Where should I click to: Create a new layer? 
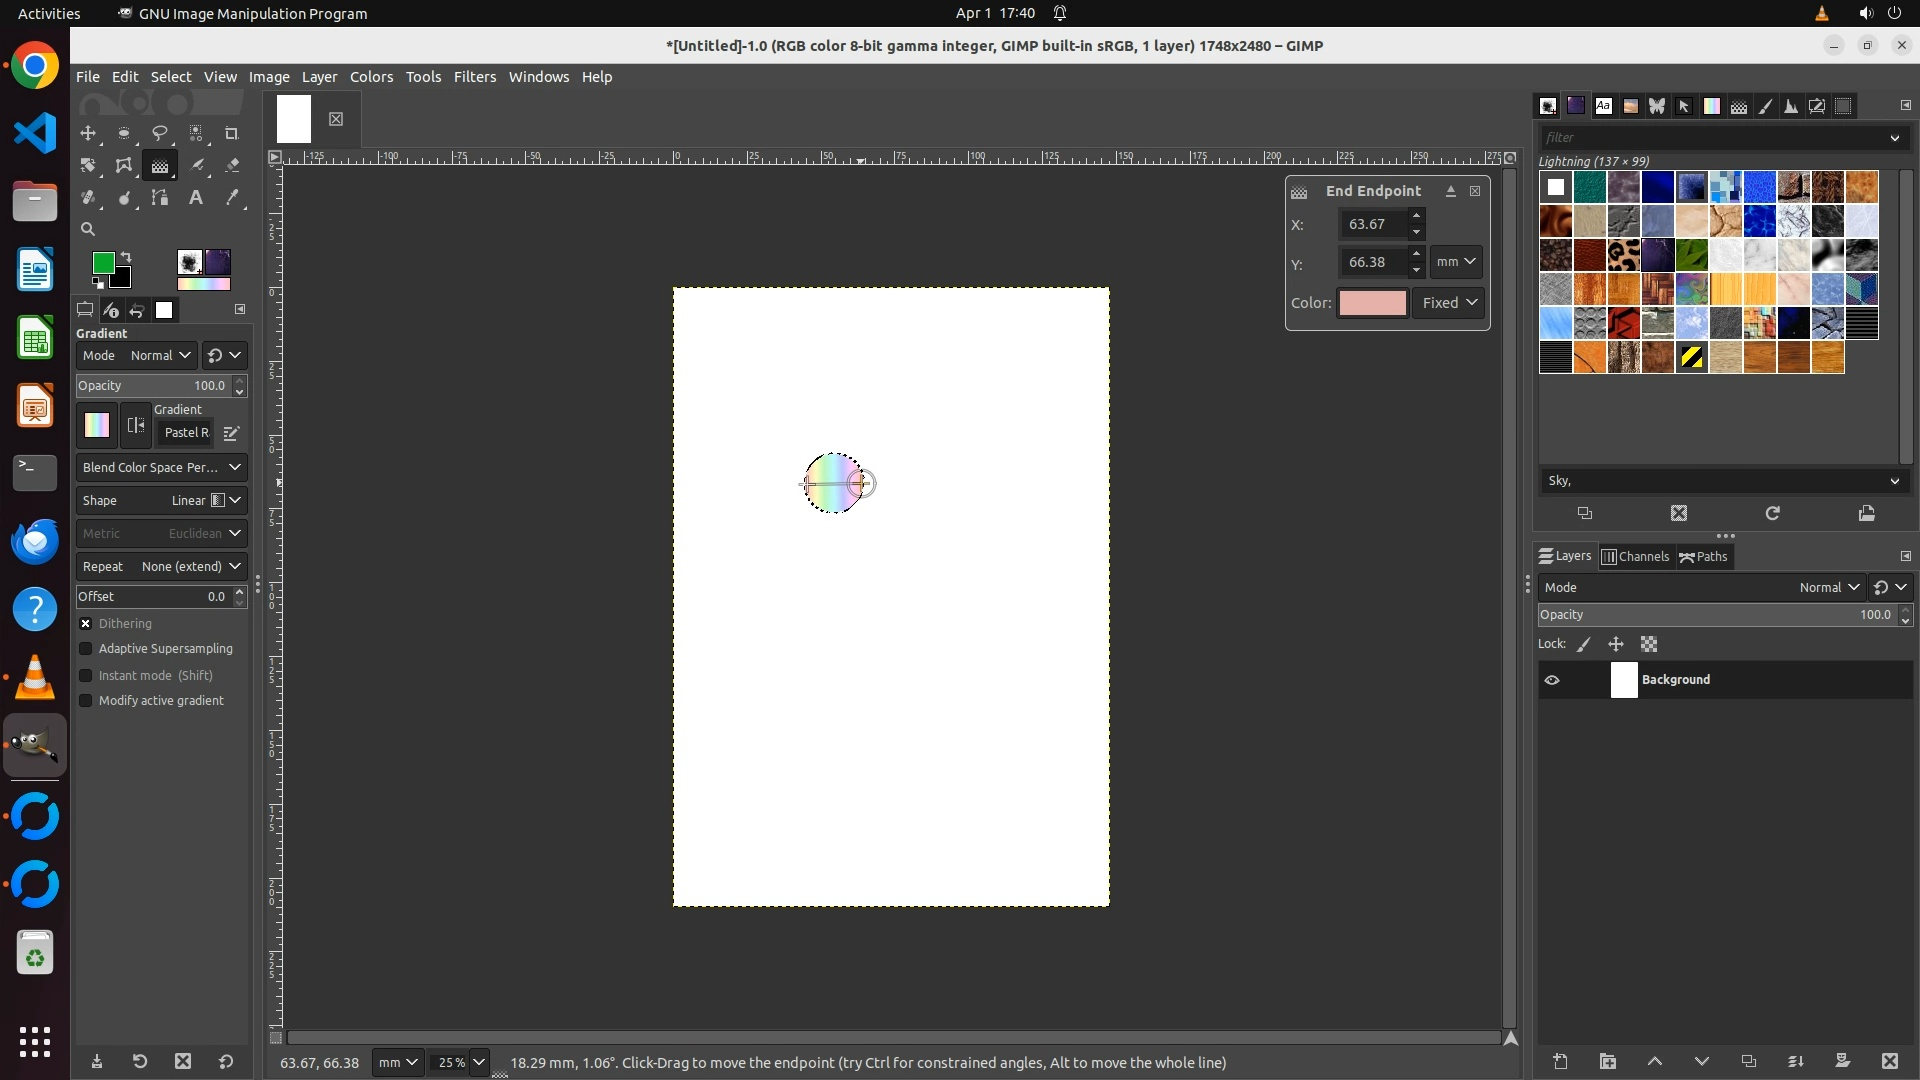[1560, 1062]
